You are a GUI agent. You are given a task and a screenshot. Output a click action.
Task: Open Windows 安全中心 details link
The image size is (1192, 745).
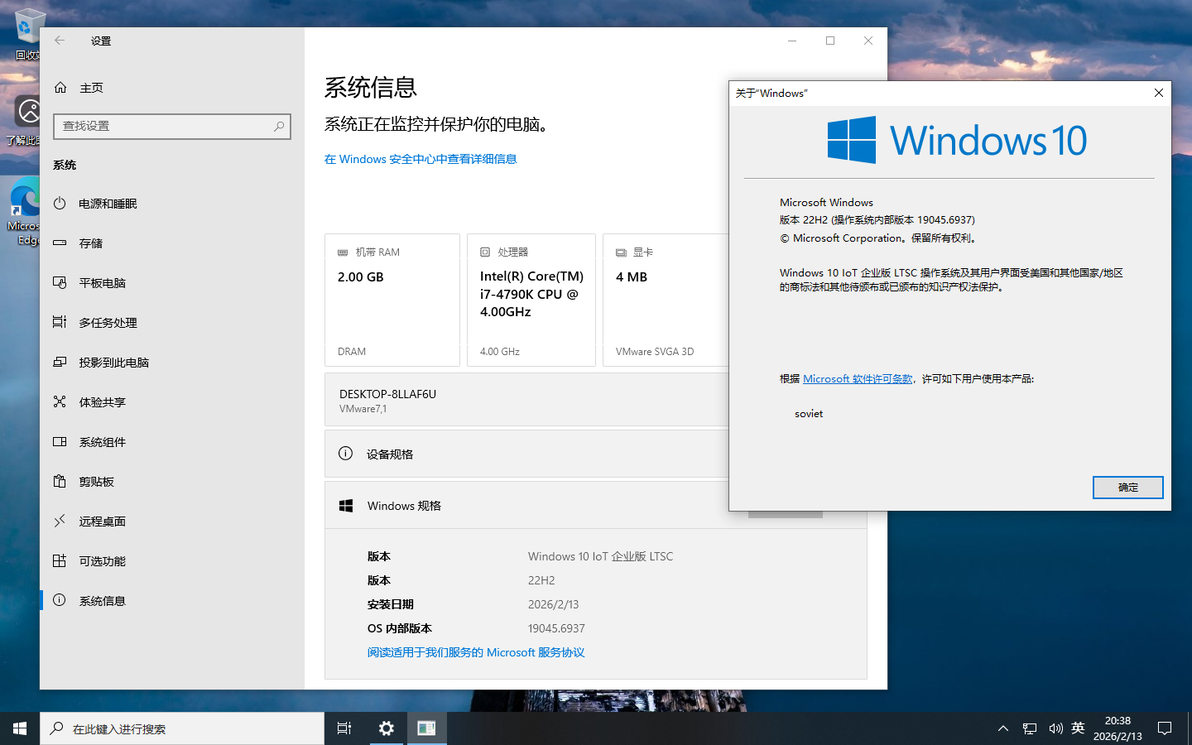point(420,159)
